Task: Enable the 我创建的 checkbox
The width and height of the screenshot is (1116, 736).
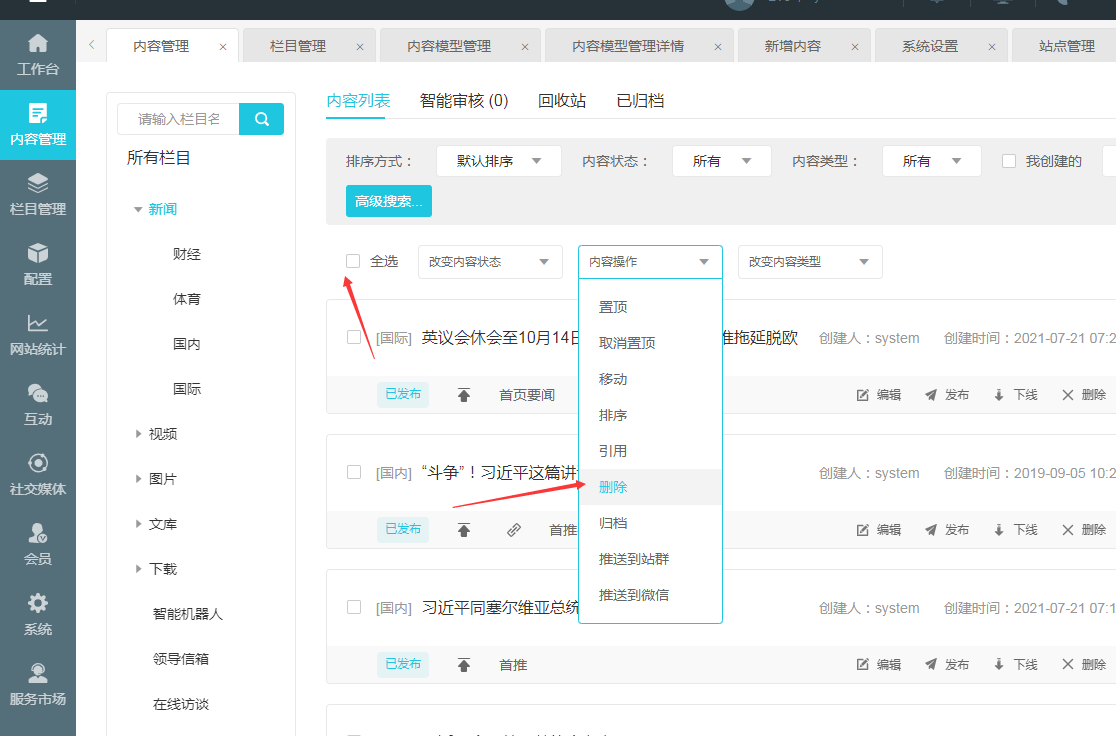Action: coord(1009,161)
